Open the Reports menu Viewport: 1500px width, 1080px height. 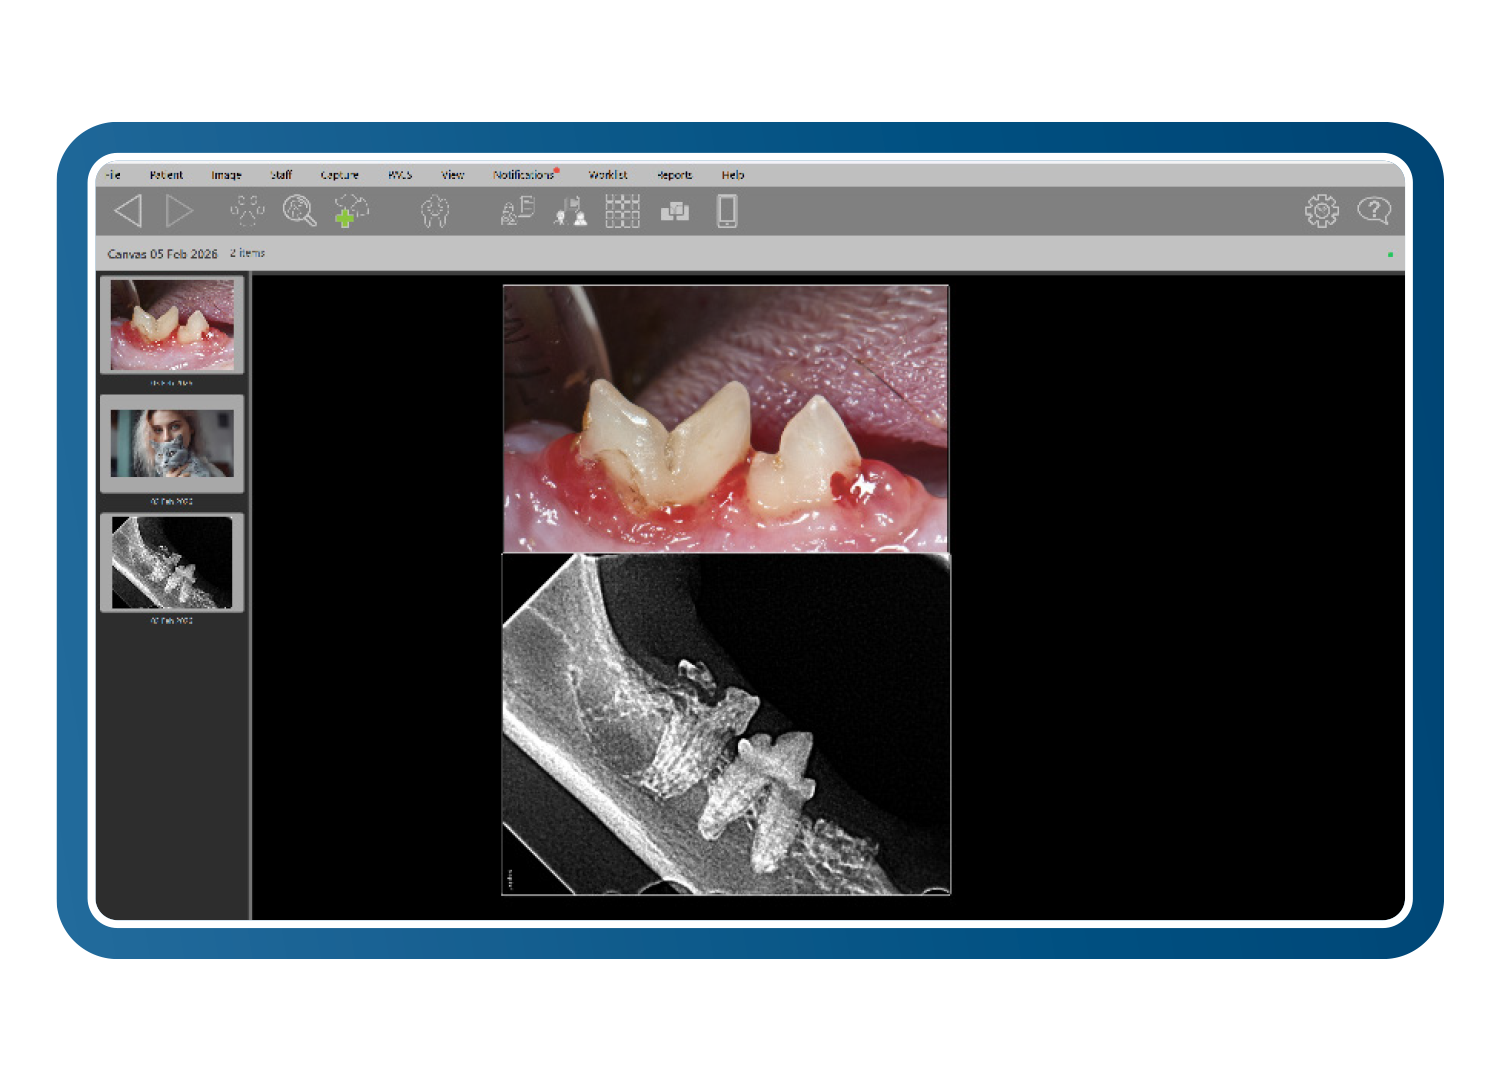point(674,175)
